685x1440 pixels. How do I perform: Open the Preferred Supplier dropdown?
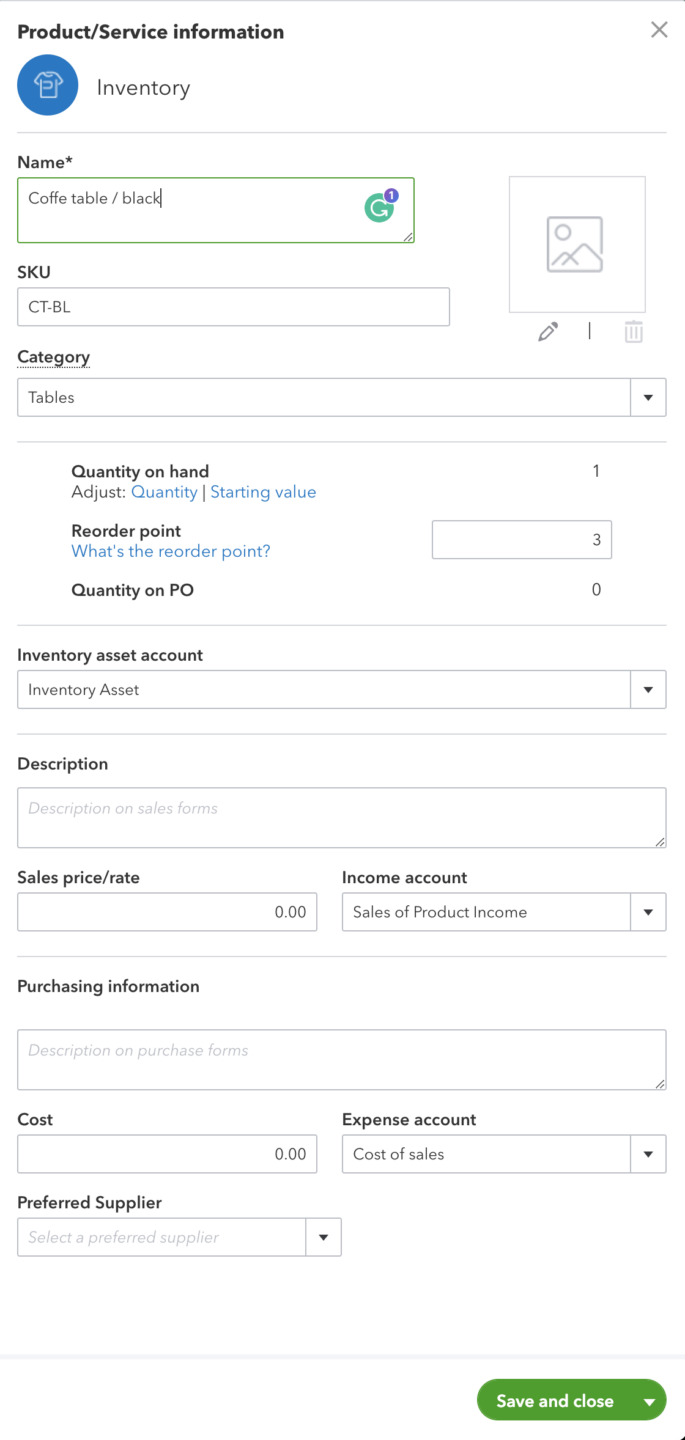click(x=322, y=1237)
